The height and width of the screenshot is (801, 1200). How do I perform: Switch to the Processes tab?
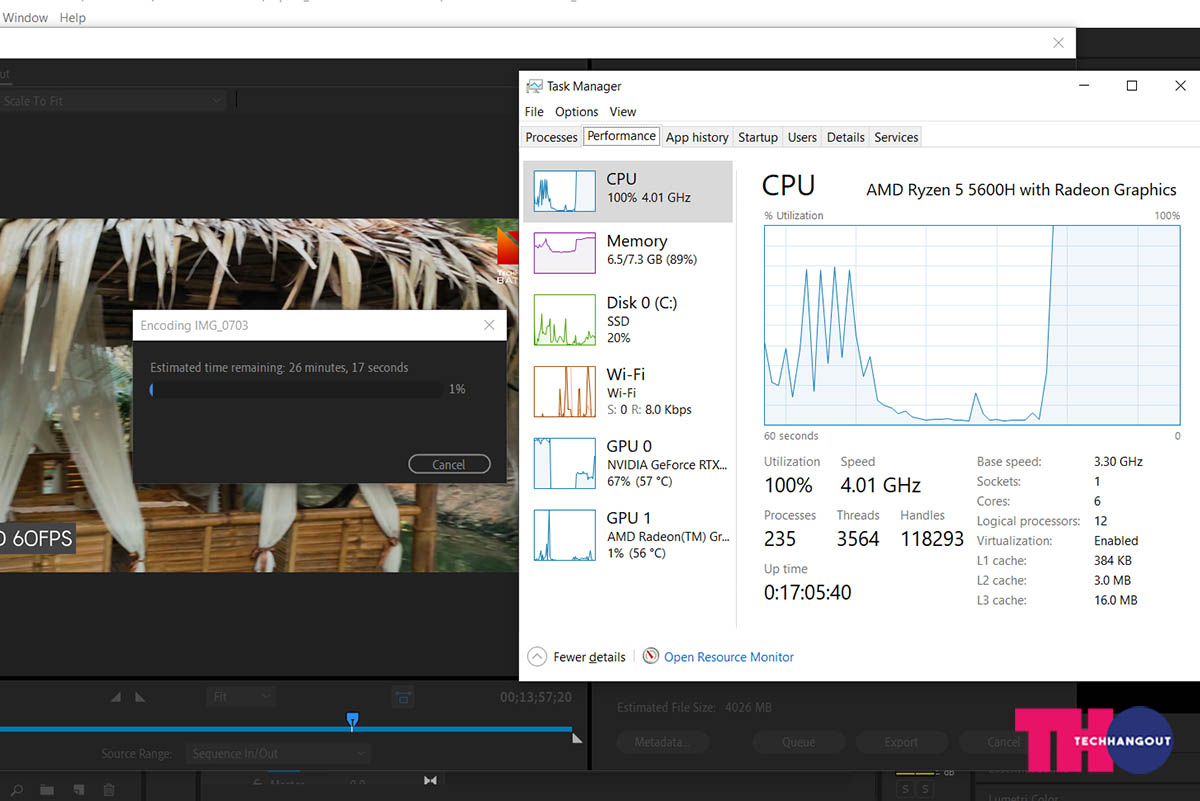552,137
